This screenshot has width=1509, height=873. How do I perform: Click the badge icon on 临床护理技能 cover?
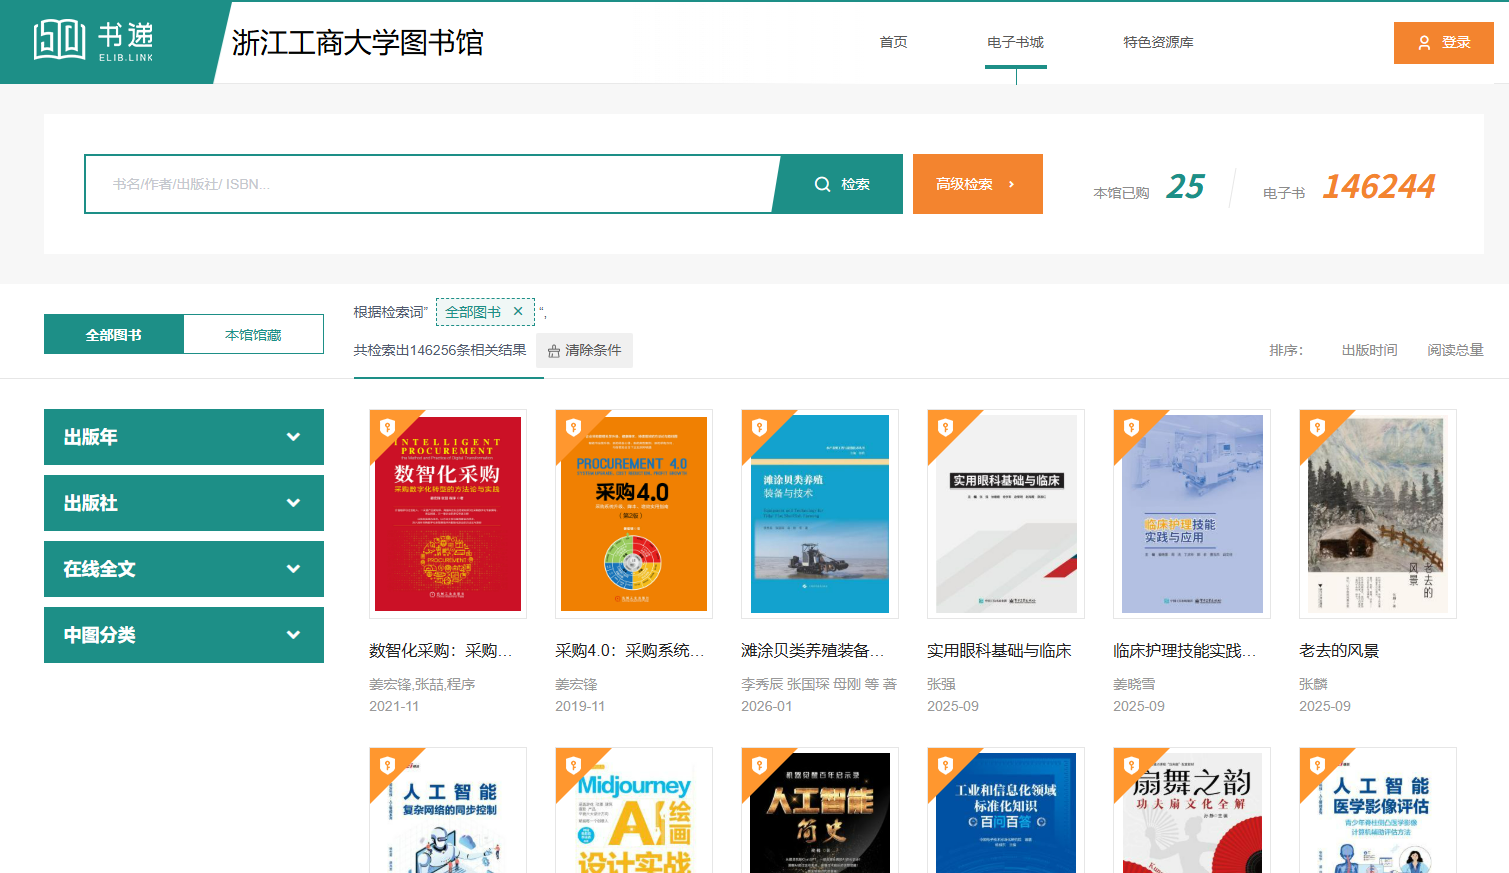(x=1131, y=427)
